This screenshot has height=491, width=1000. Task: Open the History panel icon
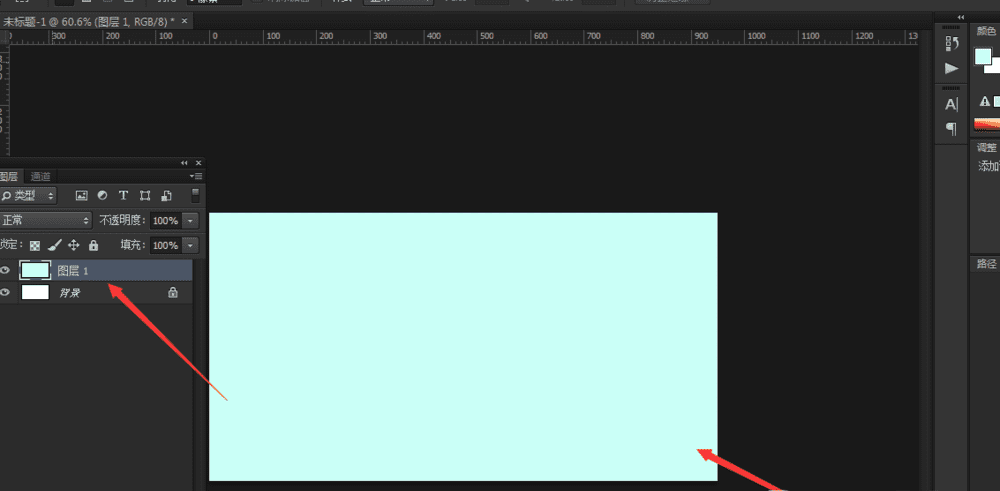(952, 43)
